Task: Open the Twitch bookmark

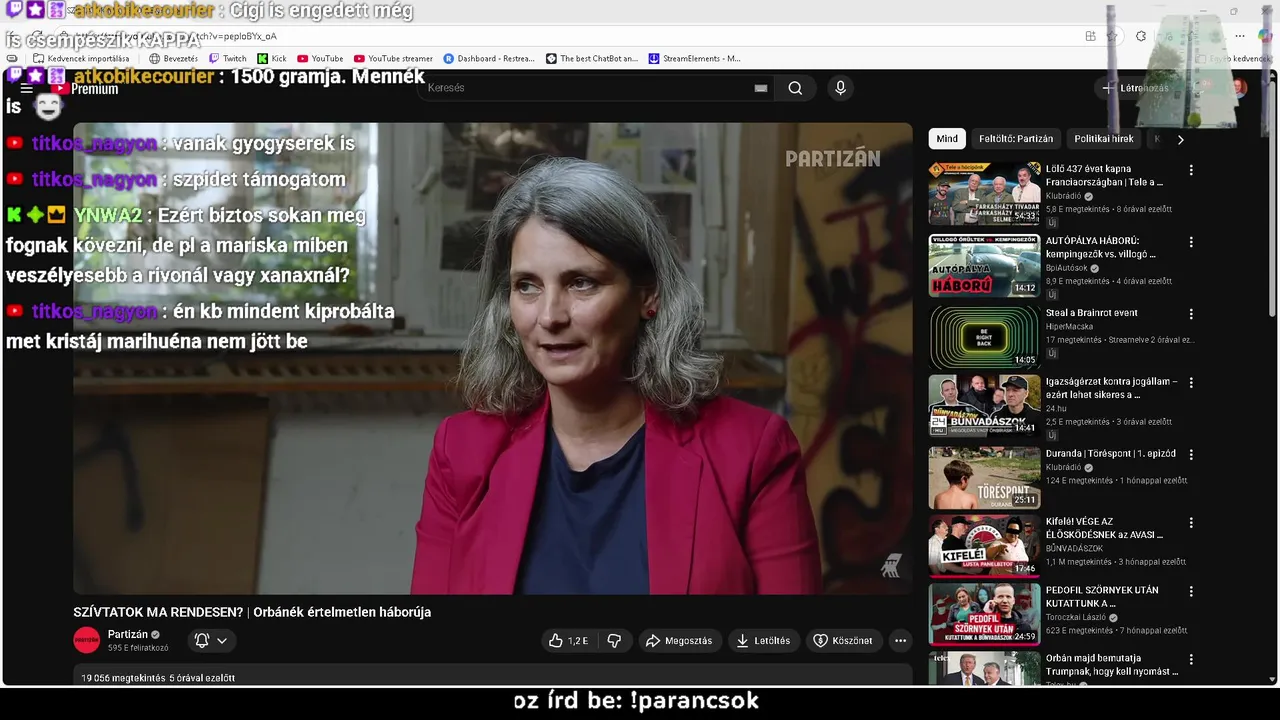Action: pyautogui.click(x=227, y=58)
